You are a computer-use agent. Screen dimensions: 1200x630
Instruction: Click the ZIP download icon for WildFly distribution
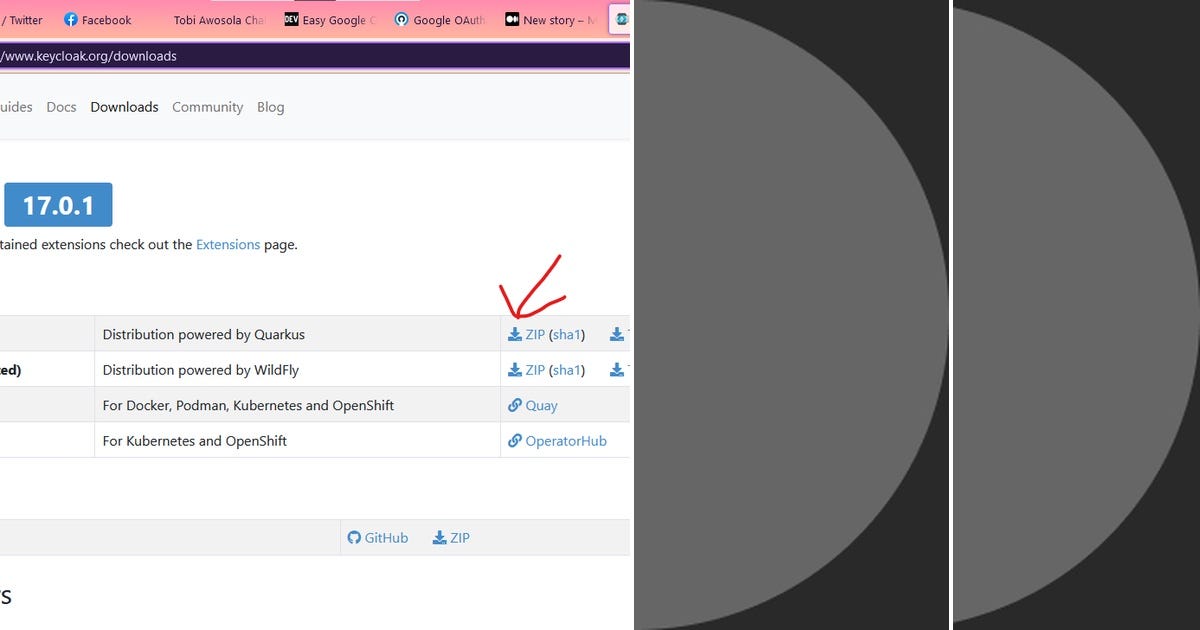517,369
